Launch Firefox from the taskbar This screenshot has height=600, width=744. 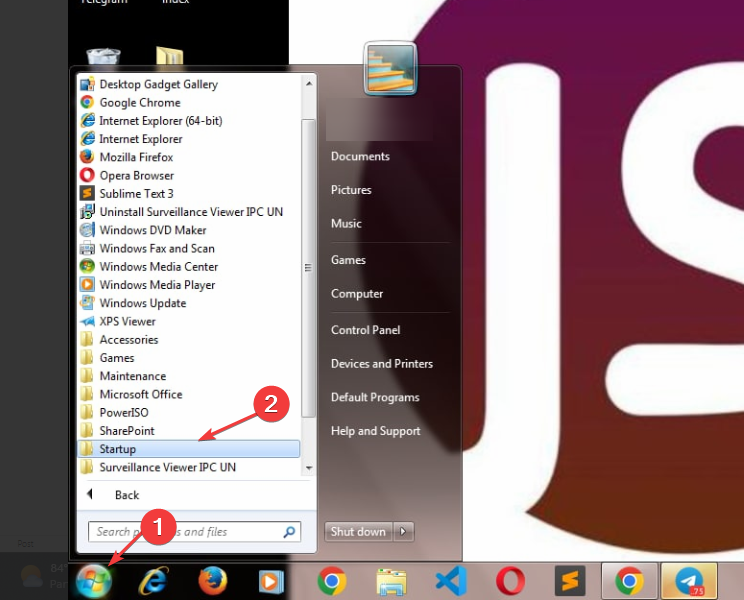point(212,581)
